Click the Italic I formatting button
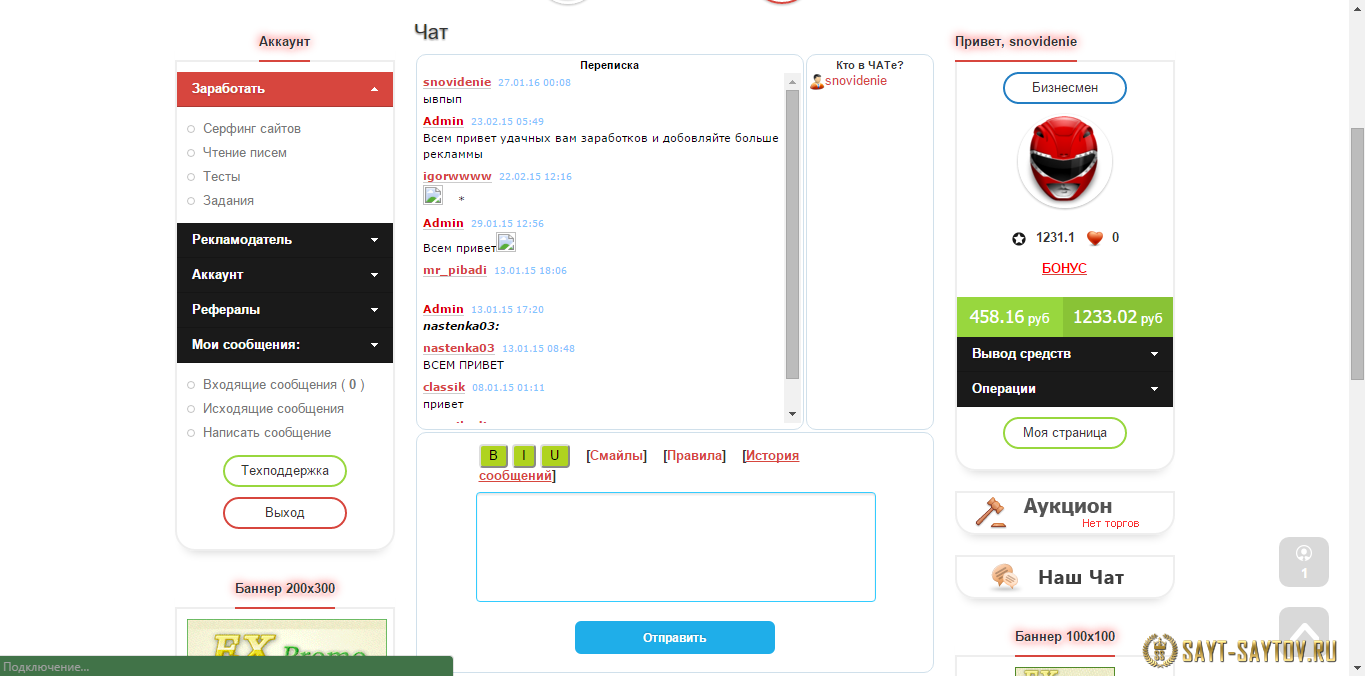Screen dimensions: 1365x676 click(x=524, y=456)
